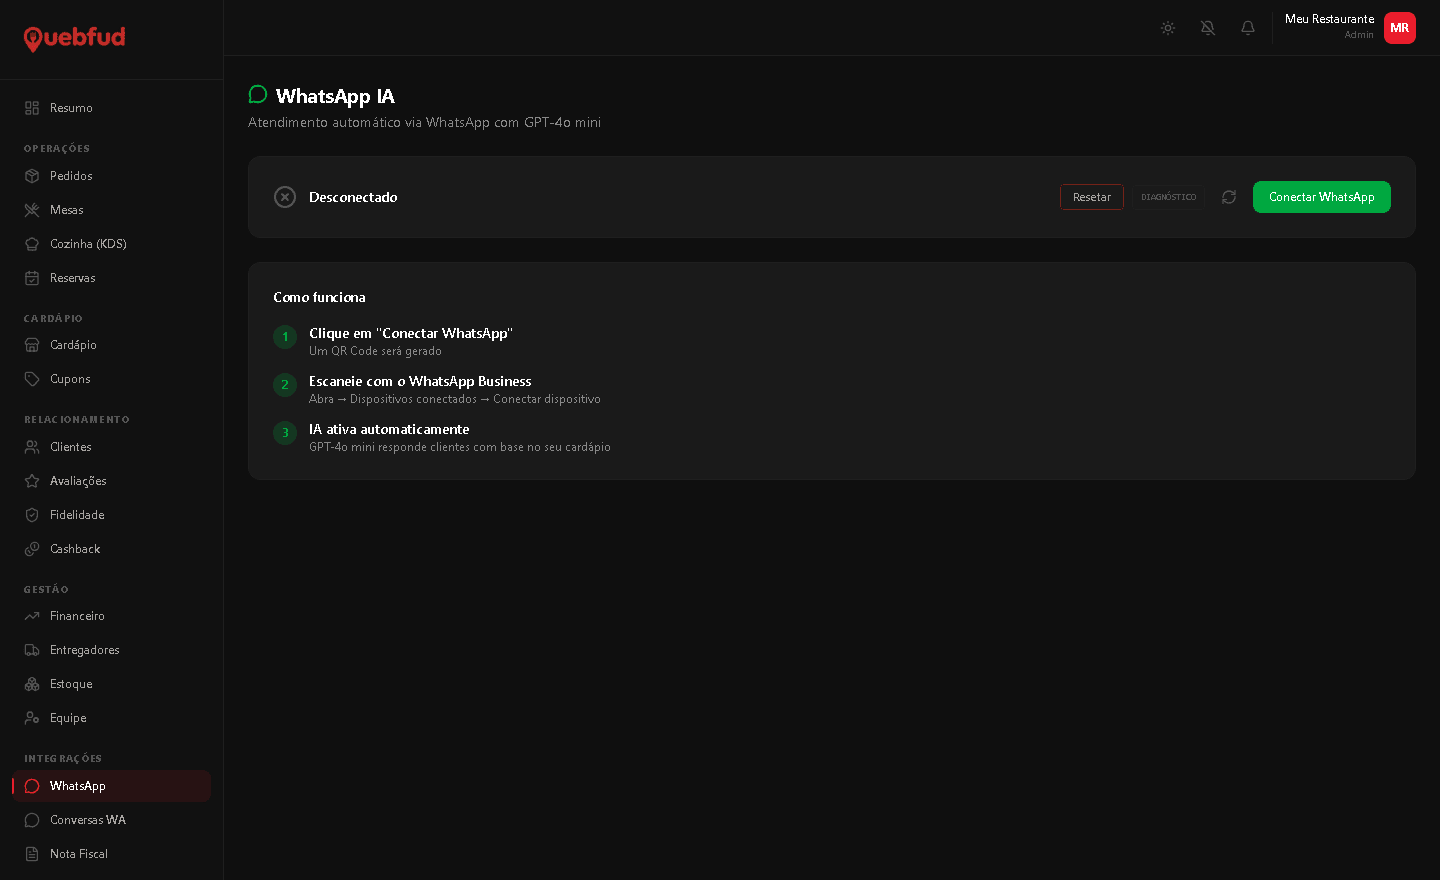Open Mesas page
This screenshot has height=880, width=1440.
coord(111,210)
